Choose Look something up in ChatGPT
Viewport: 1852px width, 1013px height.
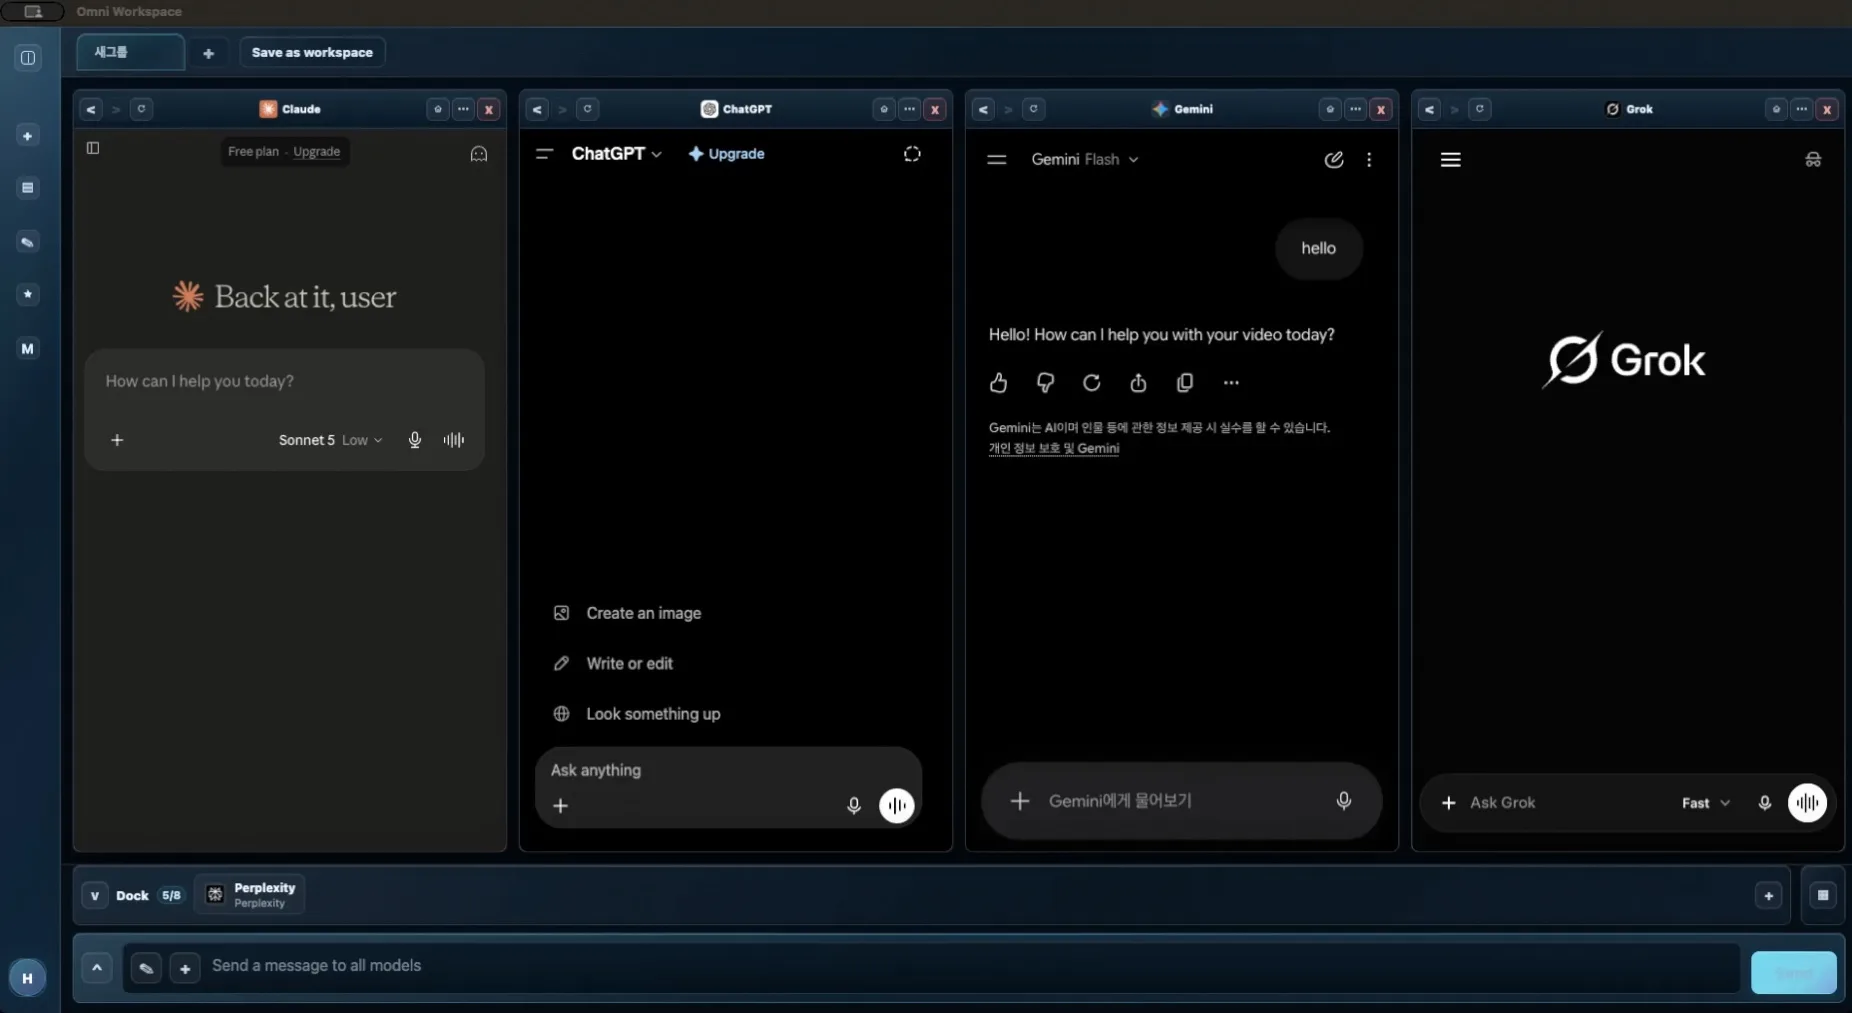tap(637, 714)
